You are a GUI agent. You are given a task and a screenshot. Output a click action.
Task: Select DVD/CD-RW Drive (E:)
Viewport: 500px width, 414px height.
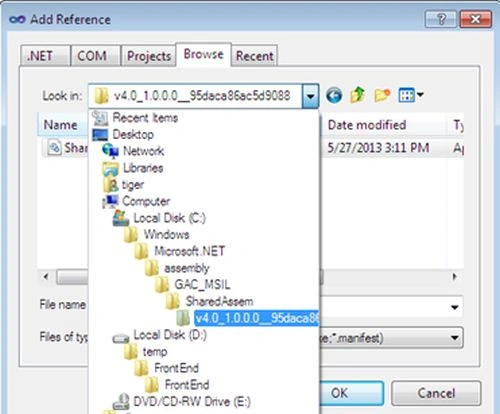[x=192, y=401]
